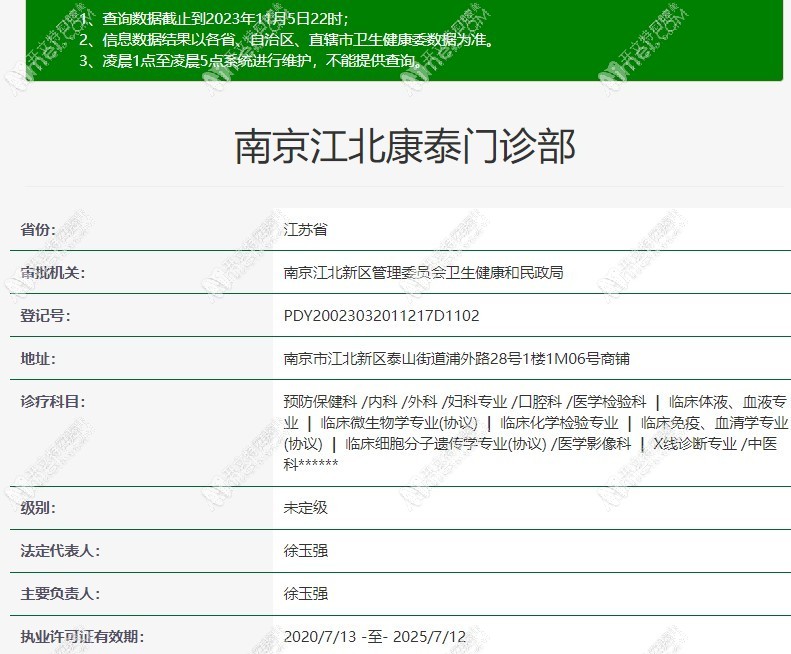
Task: Click the title 南京江北康泰门诊部
Action: point(405,147)
